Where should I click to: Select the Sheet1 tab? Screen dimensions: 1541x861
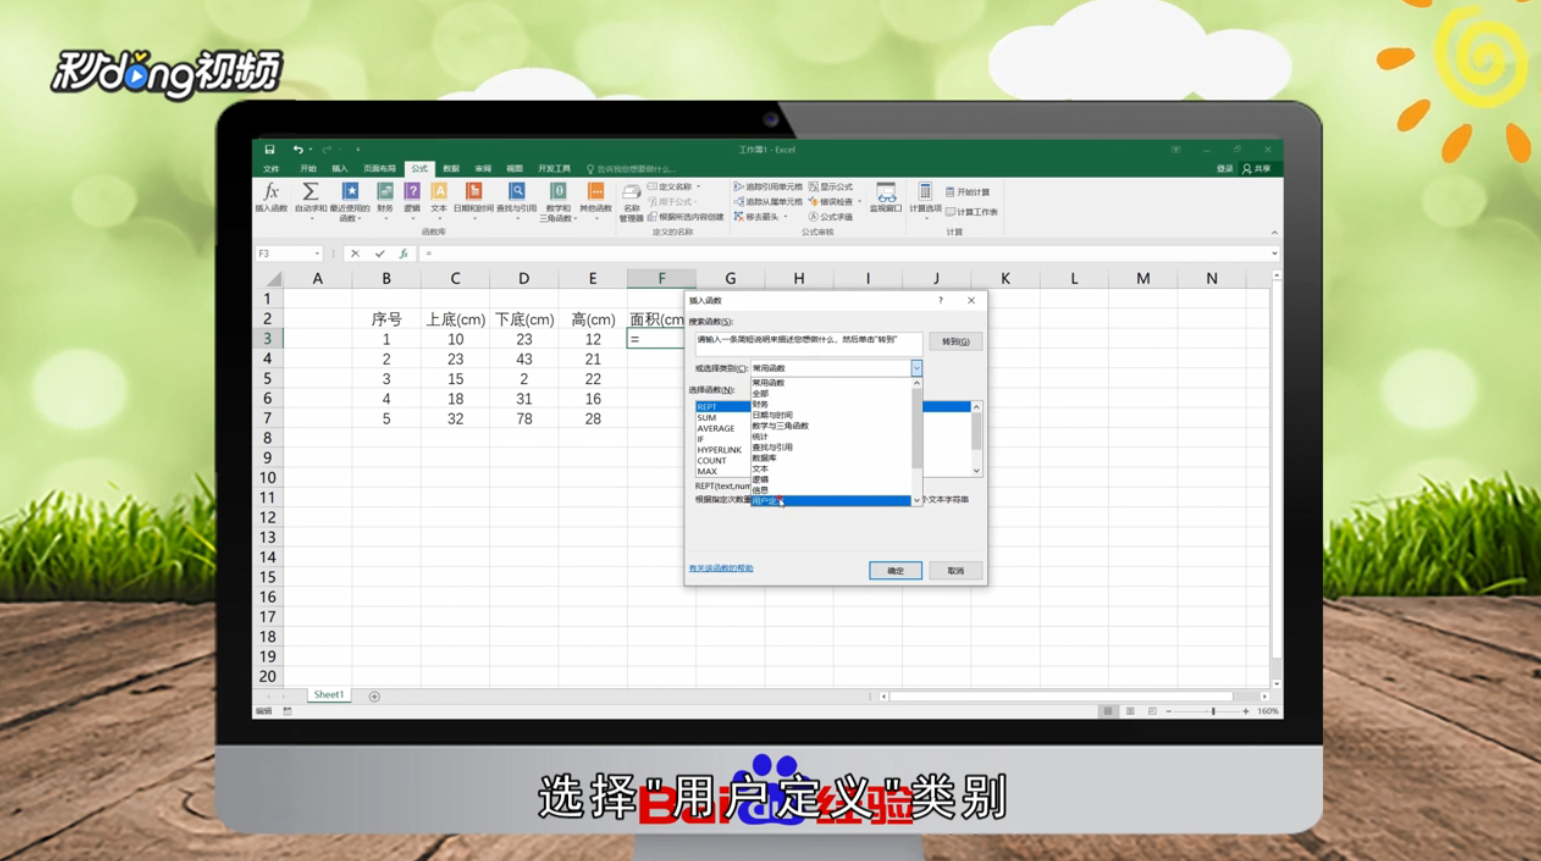pos(328,695)
